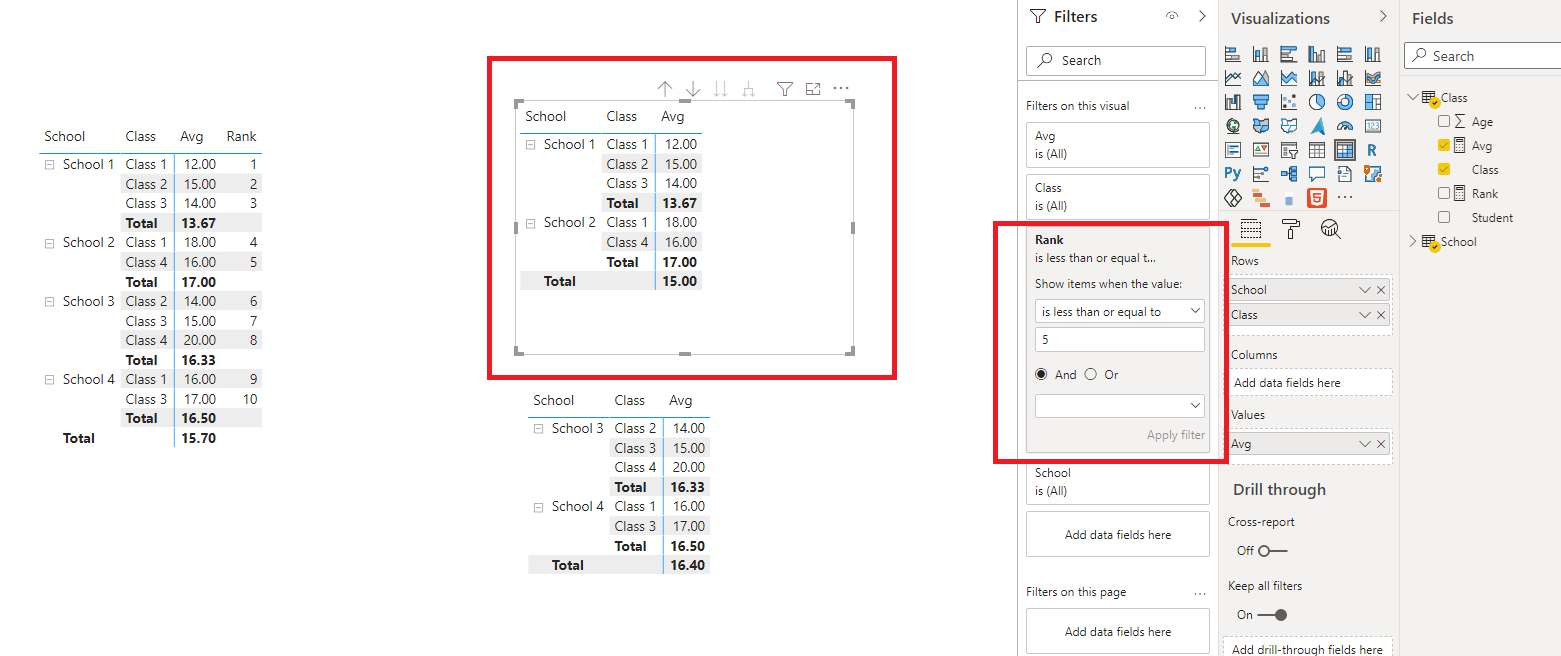Click the filter value field containing 5
1561x656 pixels.
(x=1120, y=340)
